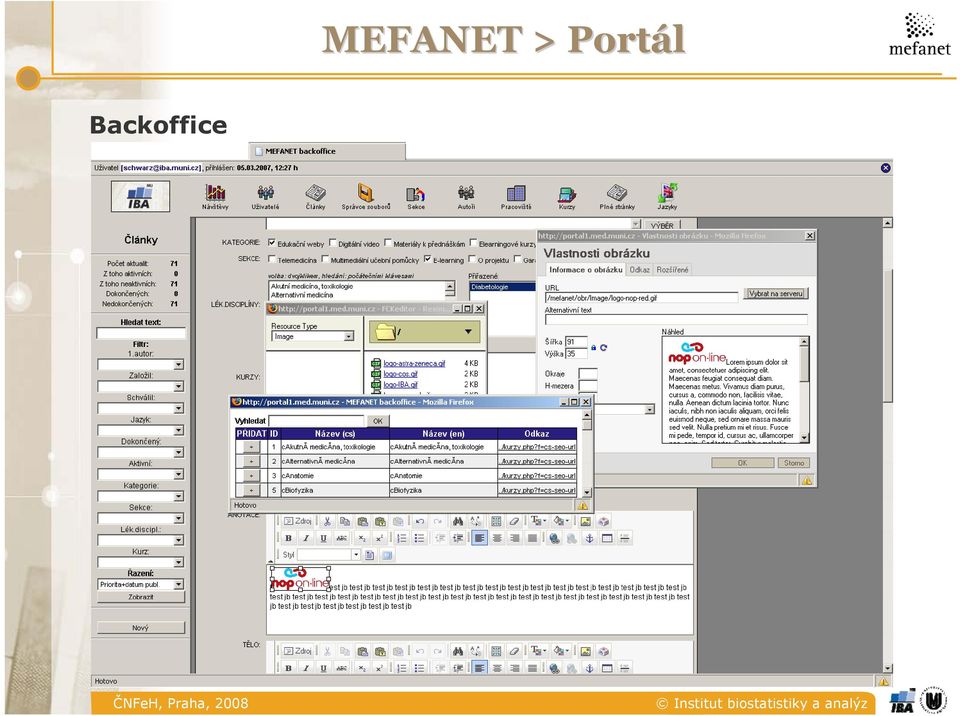Toggle Telemedicína section checkbox

pyautogui.click(x=272, y=259)
